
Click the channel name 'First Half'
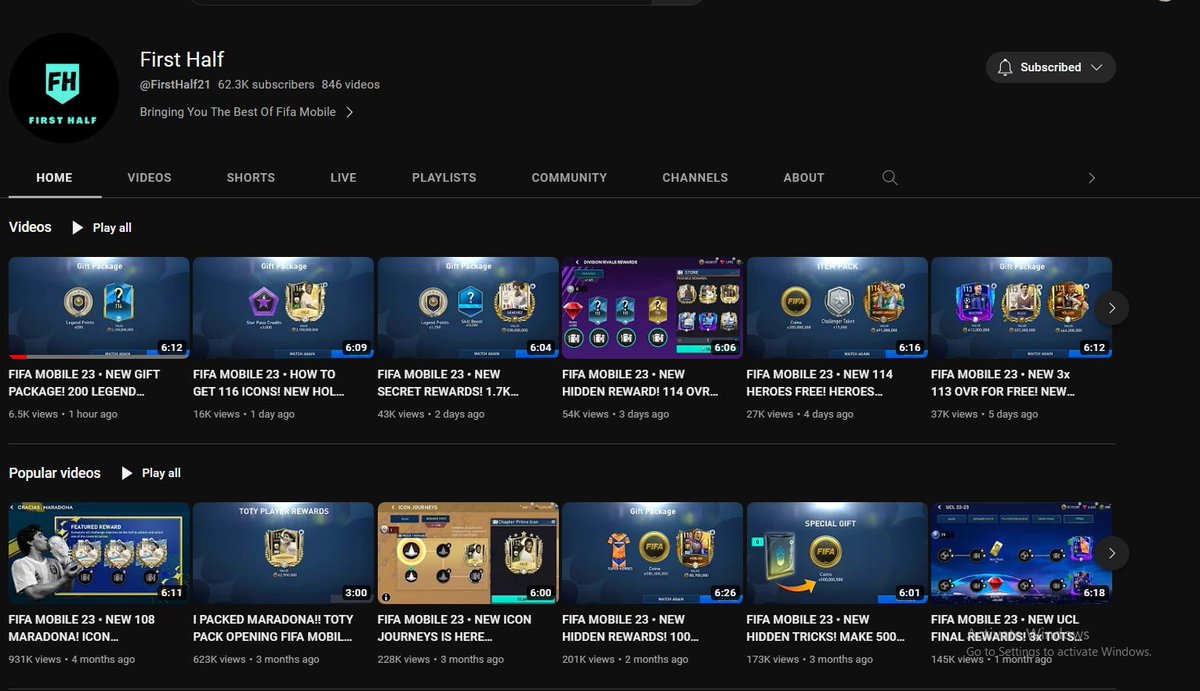pos(181,59)
